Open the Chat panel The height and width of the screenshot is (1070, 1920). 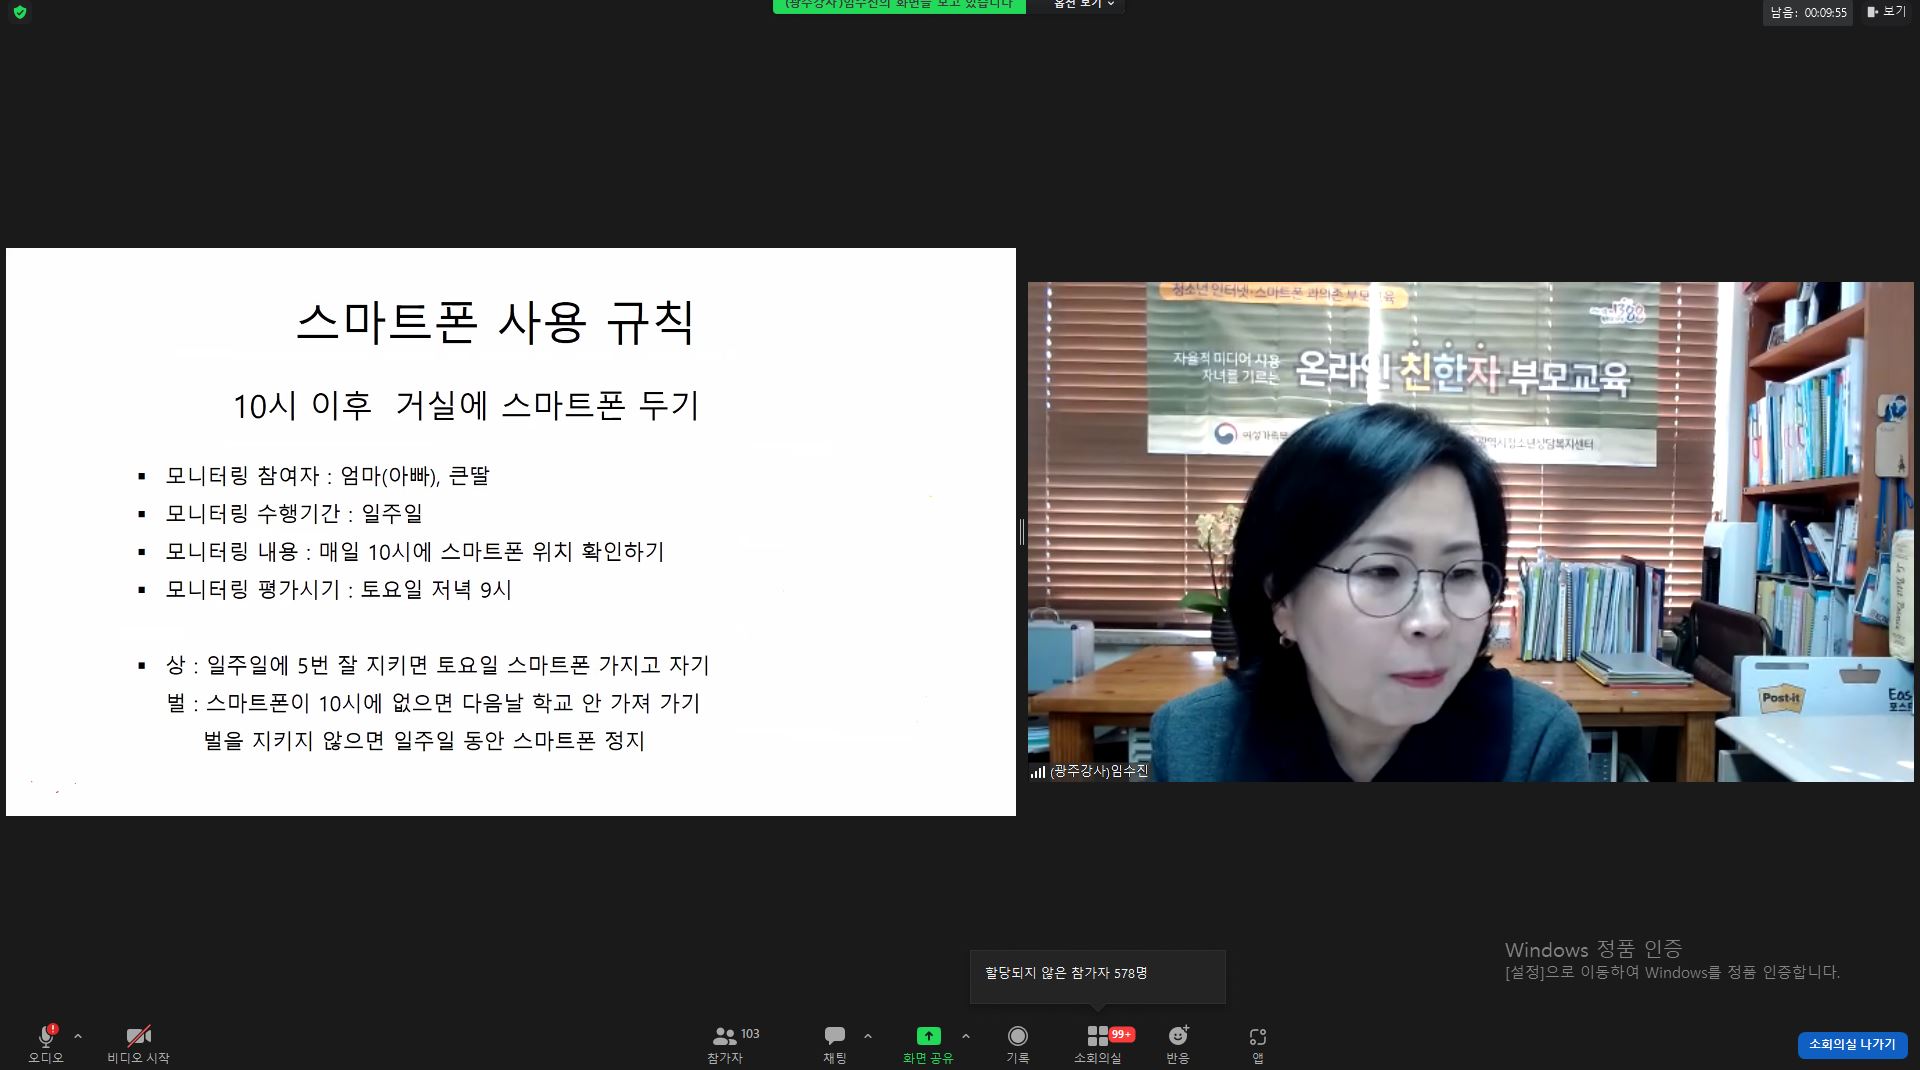click(x=835, y=1037)
